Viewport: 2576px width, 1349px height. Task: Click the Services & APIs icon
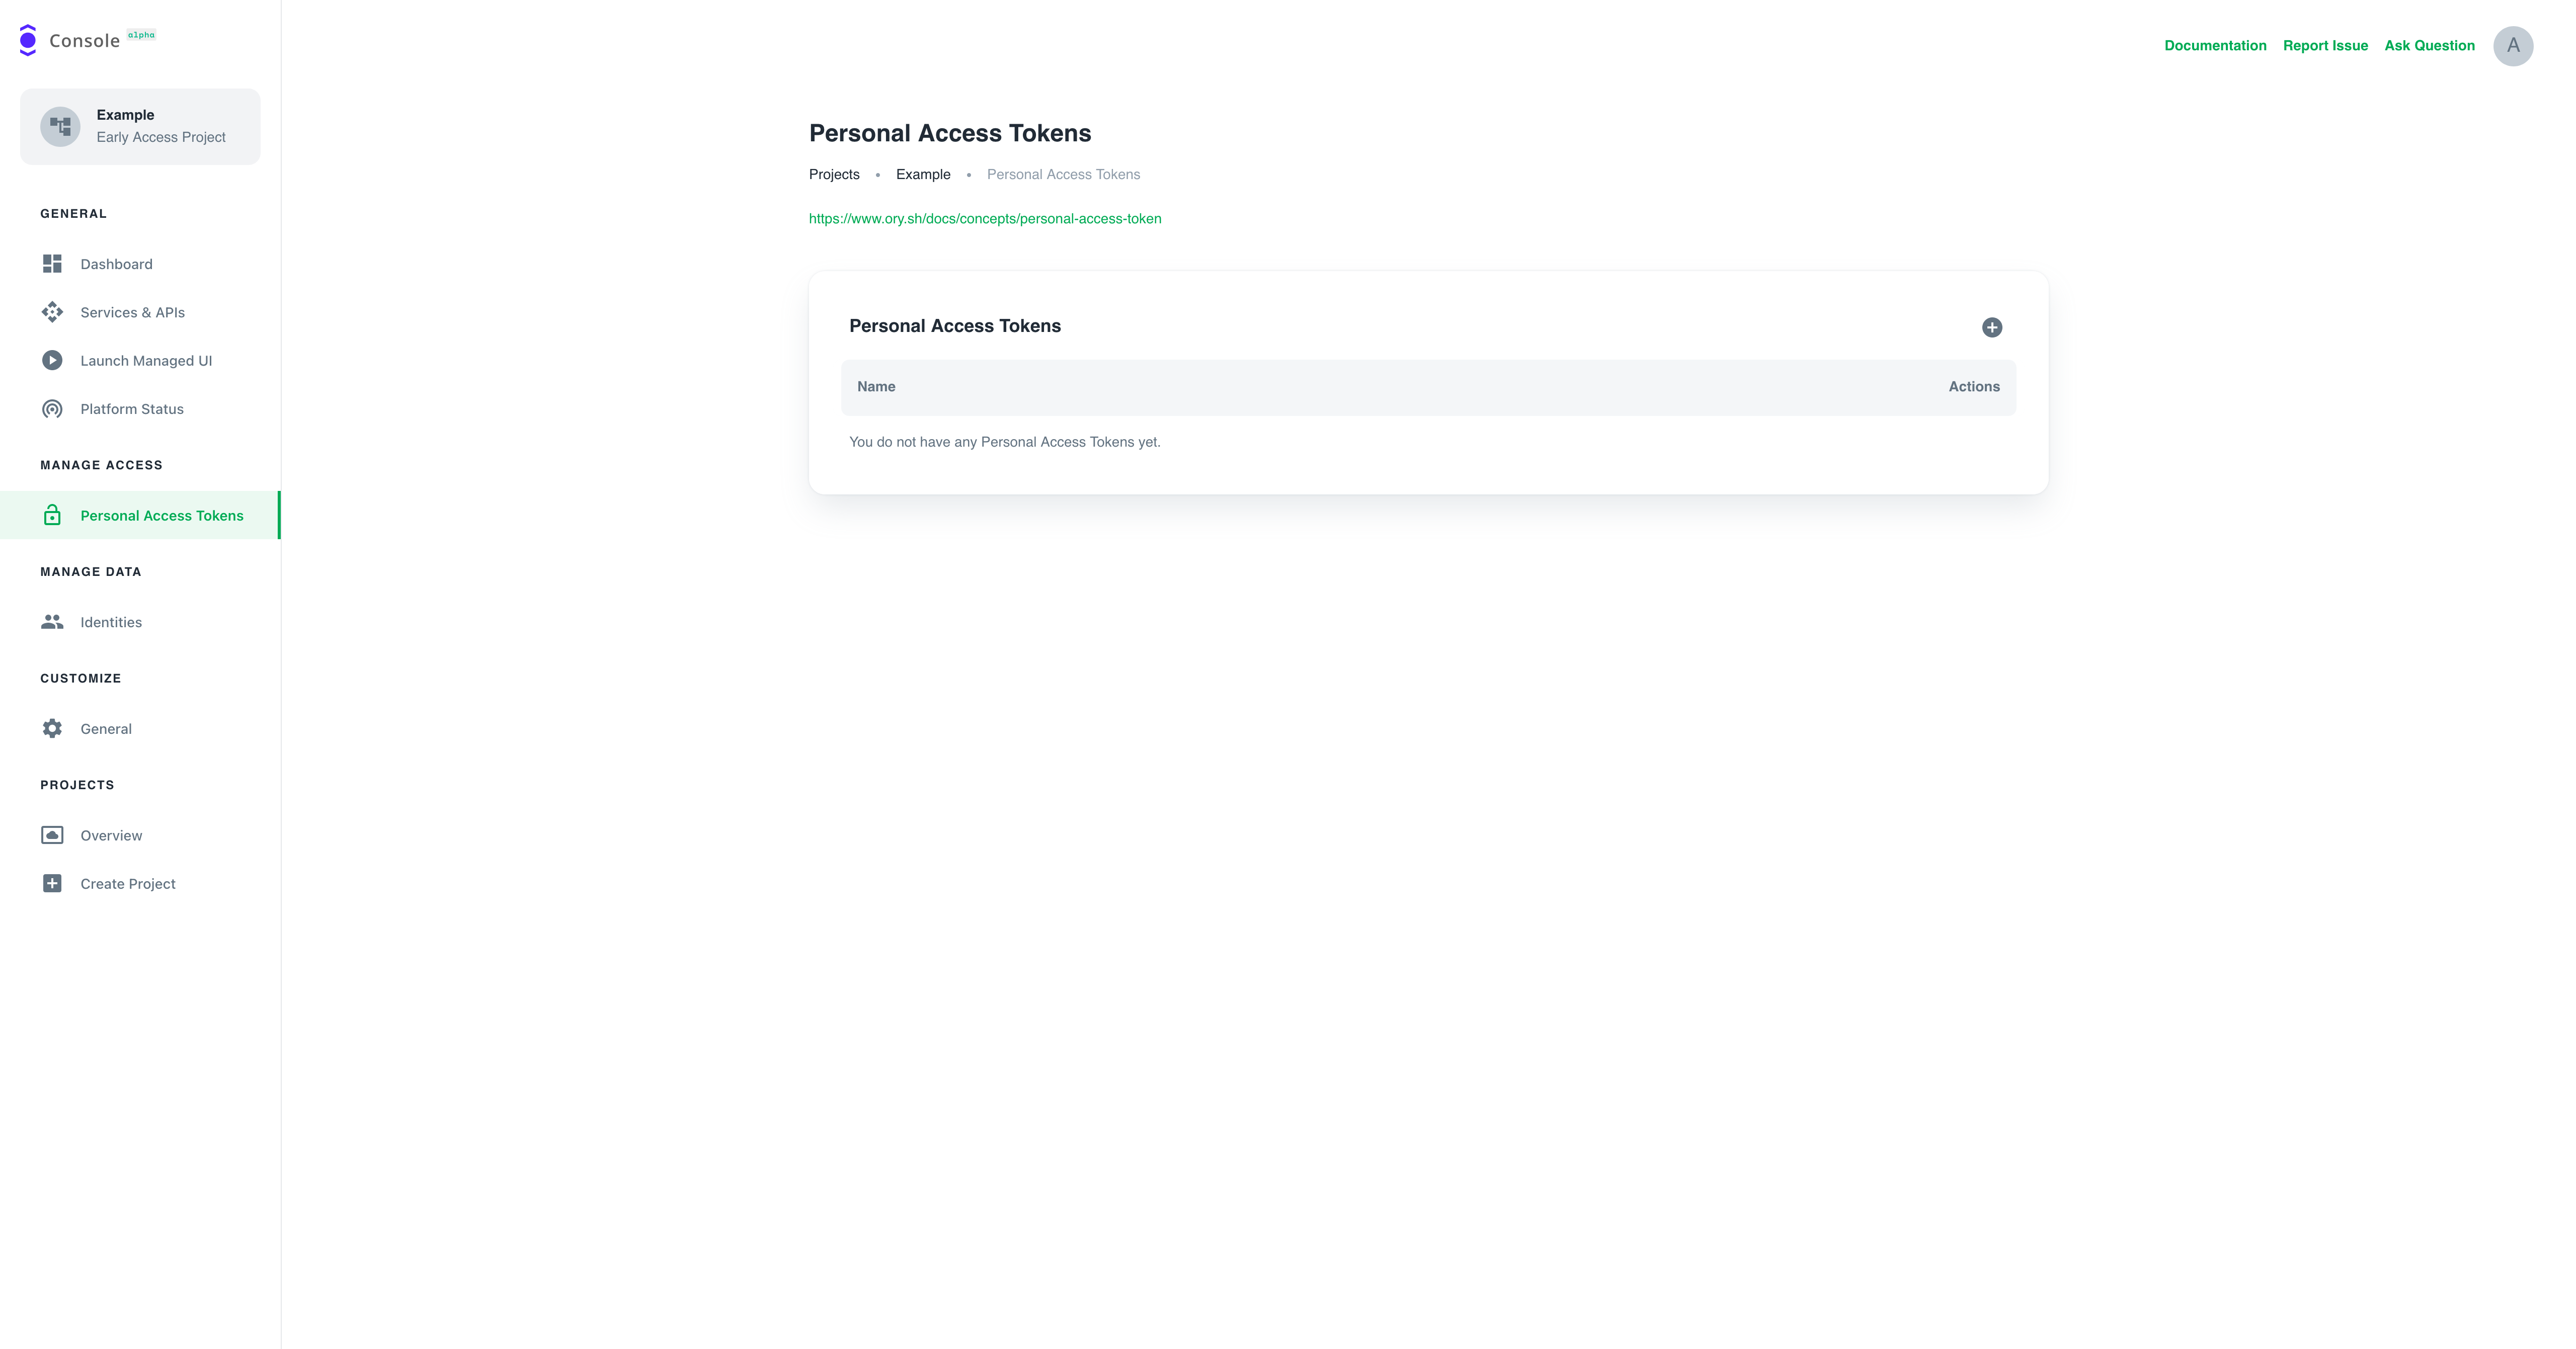[x=52, y=312]
